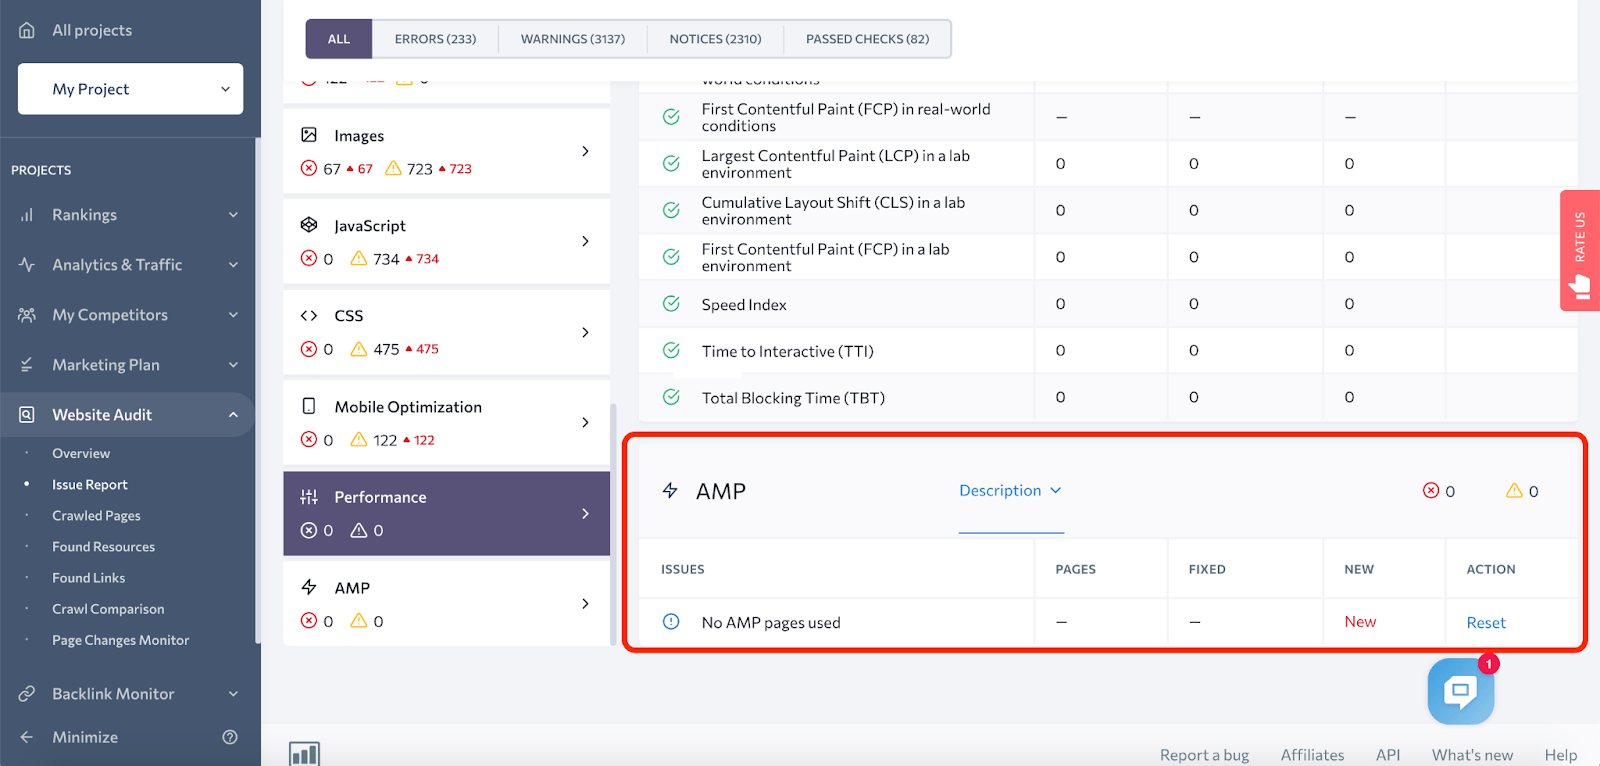The height and width of the screenshot is (766, 1600).
Task: Click the Marketing Plan checklist icon
Action: (27, 365)
